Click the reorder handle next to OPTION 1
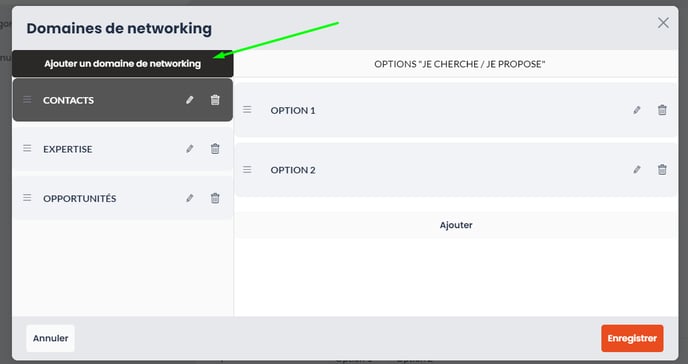 pos(247,110)
